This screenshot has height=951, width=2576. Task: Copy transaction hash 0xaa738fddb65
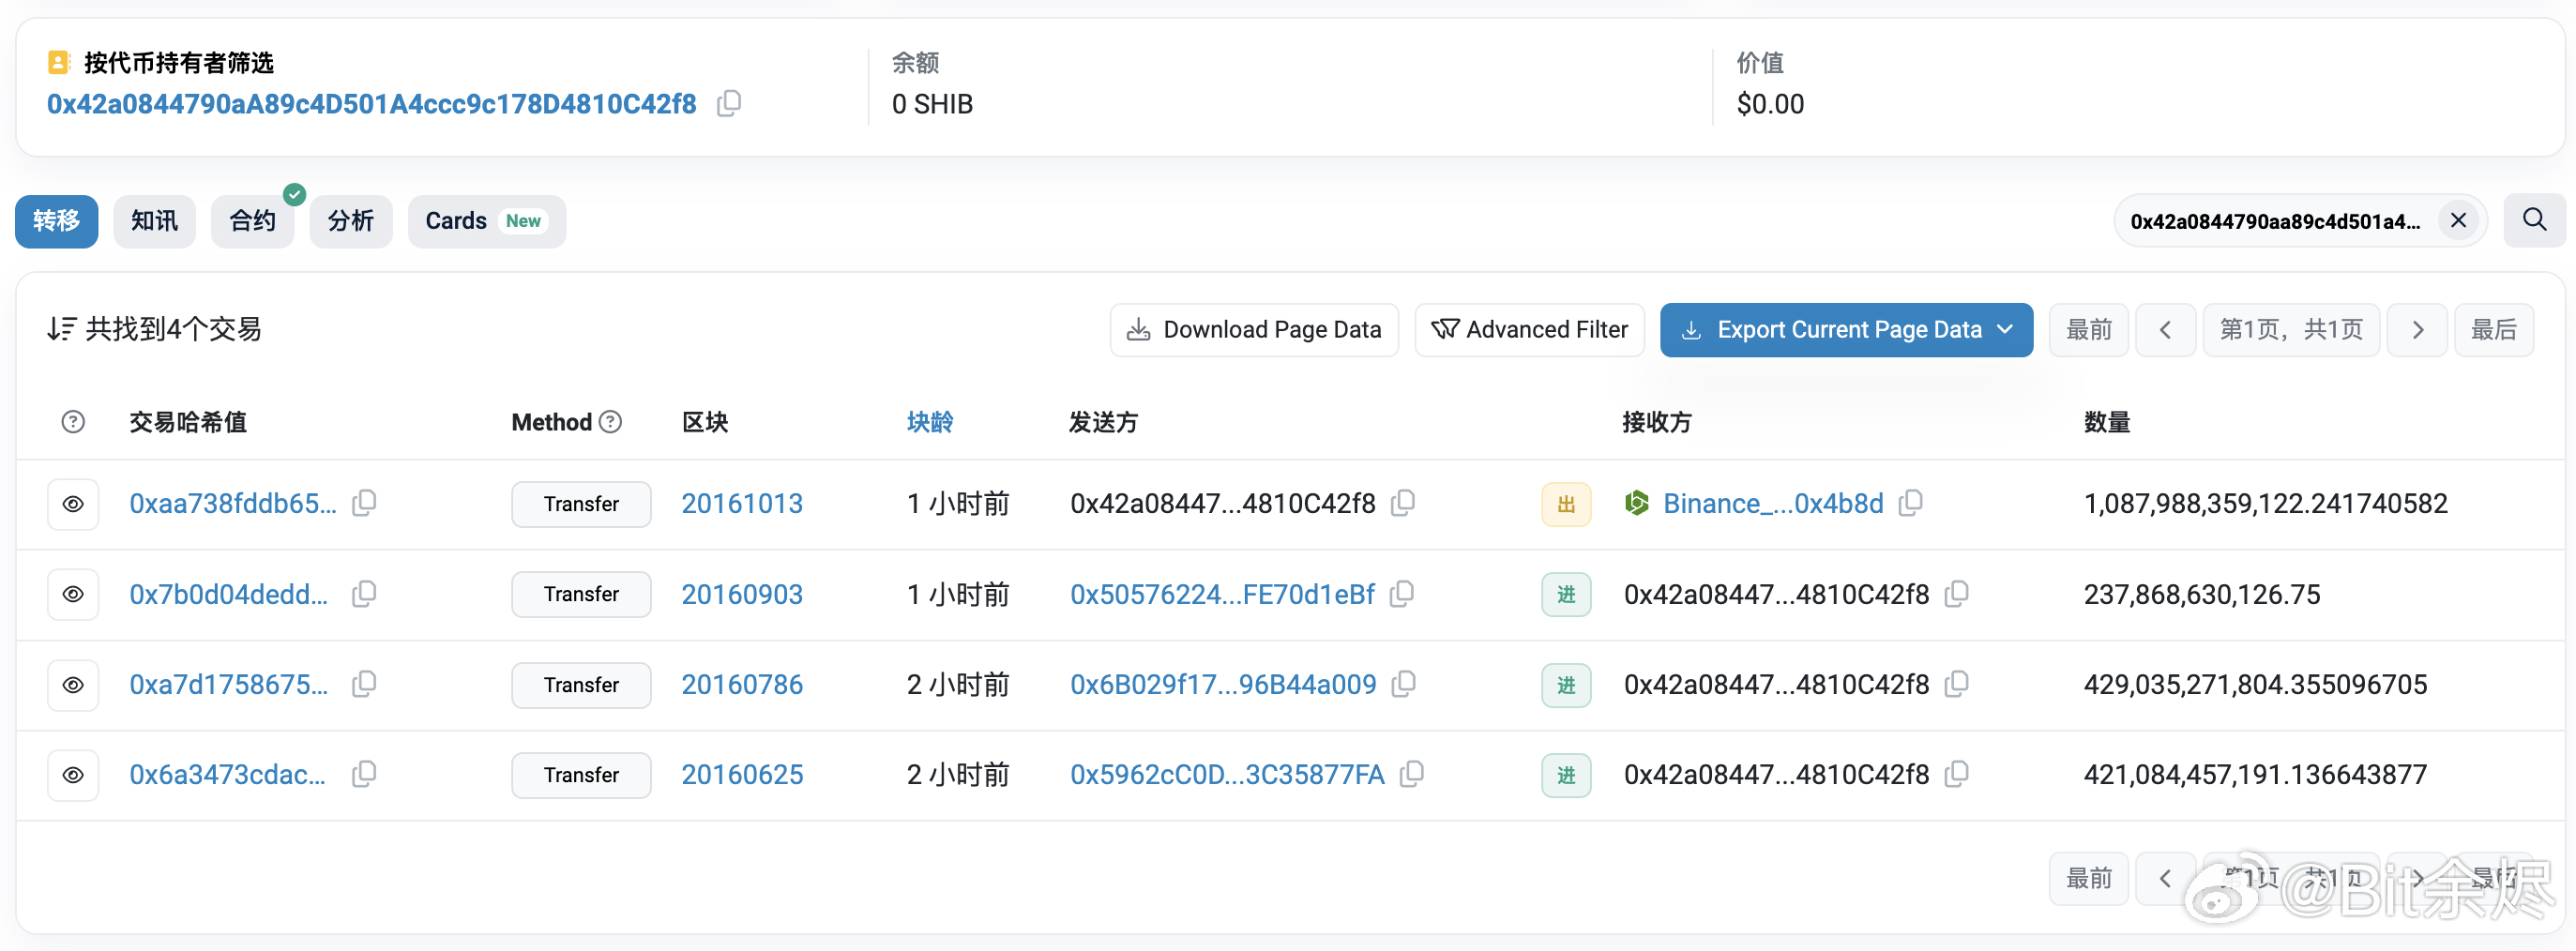point(365,503)
